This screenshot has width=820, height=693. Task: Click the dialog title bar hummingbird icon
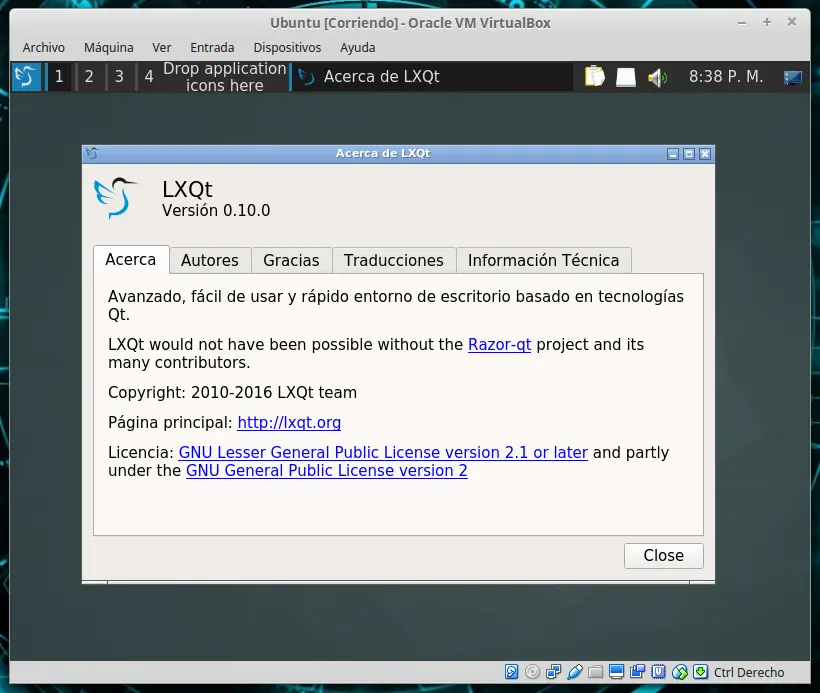(92, 154)
